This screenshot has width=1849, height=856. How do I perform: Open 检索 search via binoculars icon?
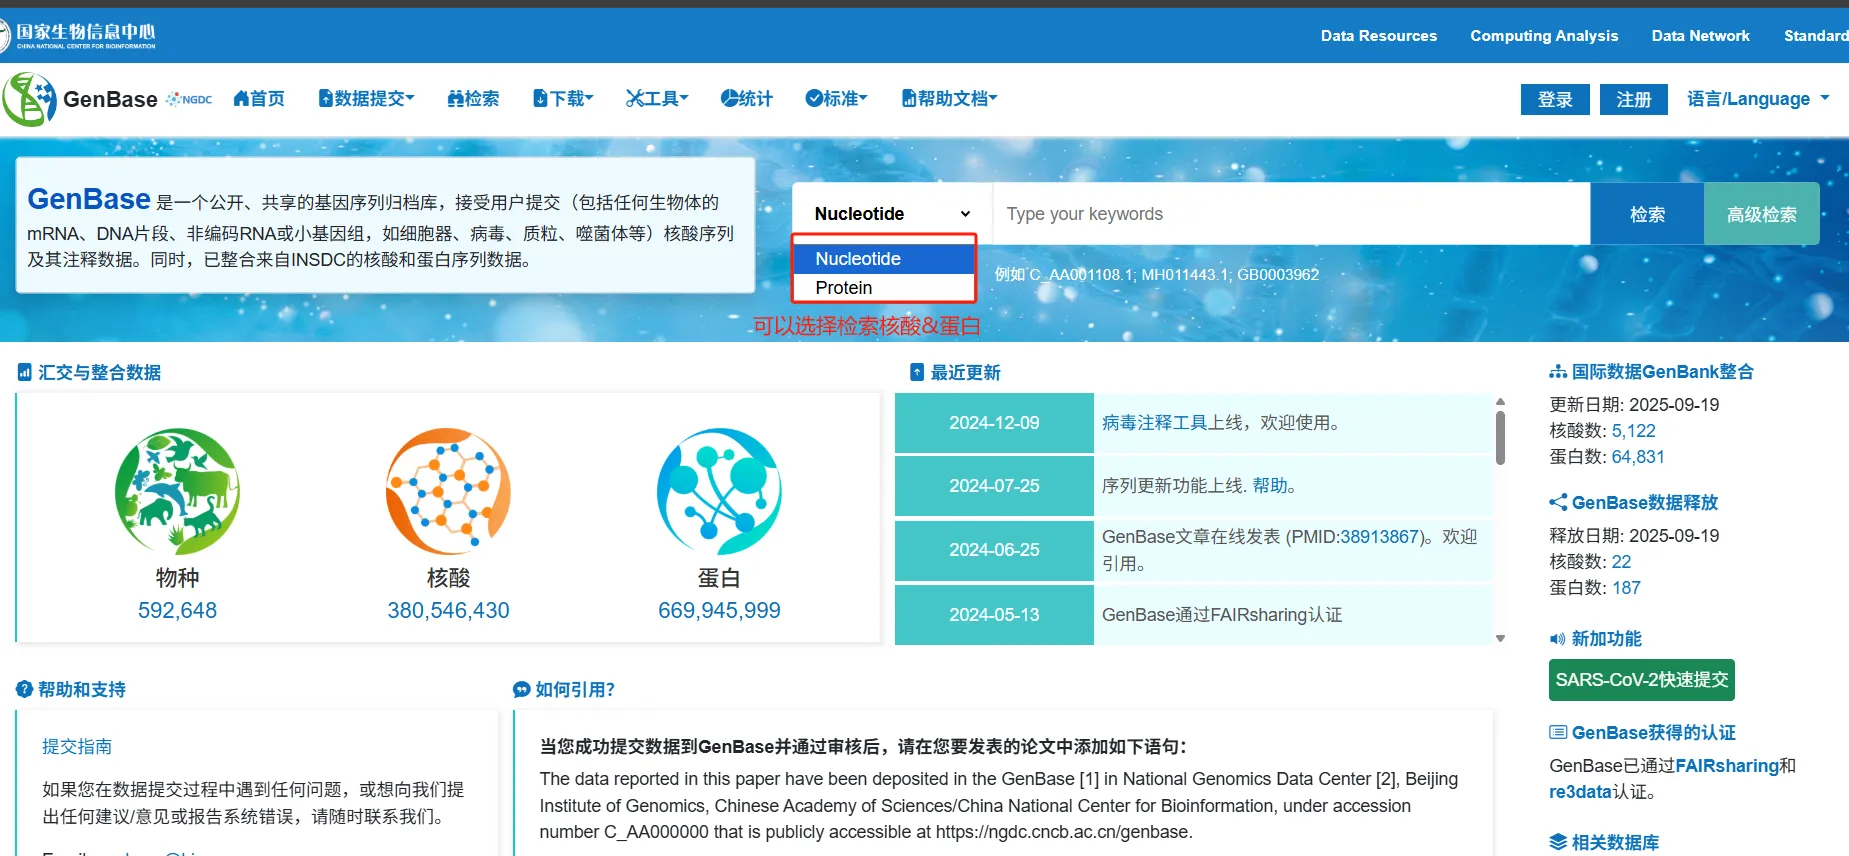(456, 98)
